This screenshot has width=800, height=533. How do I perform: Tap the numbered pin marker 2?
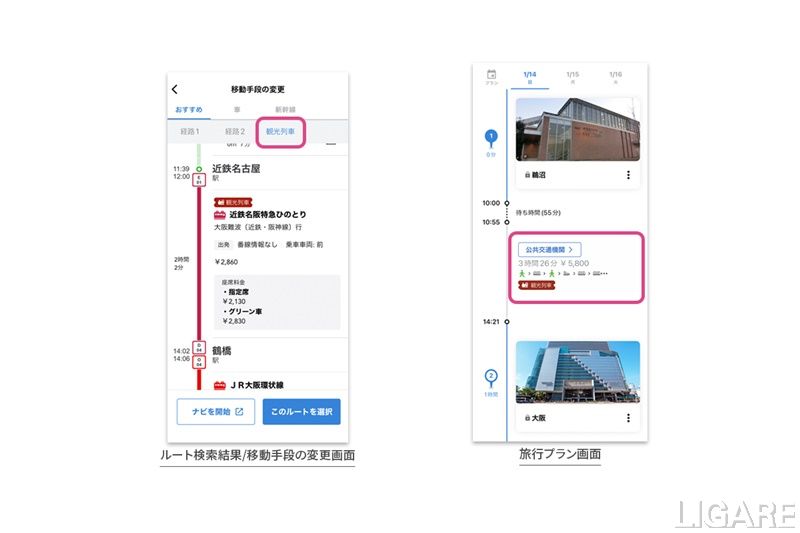point(491,378)
